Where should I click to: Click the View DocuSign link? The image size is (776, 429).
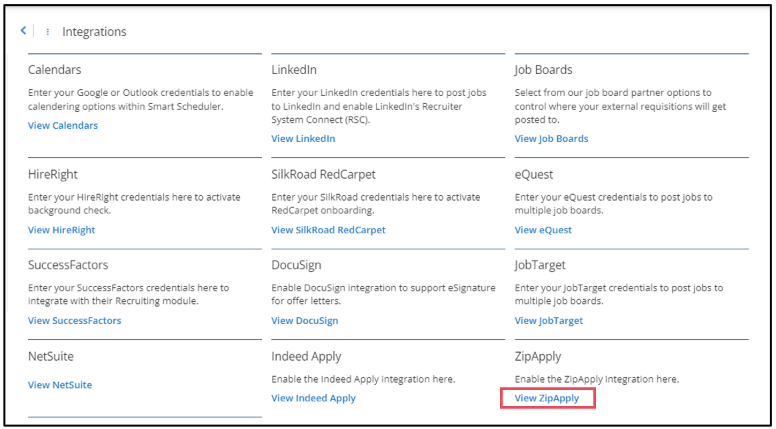(304, 321)
